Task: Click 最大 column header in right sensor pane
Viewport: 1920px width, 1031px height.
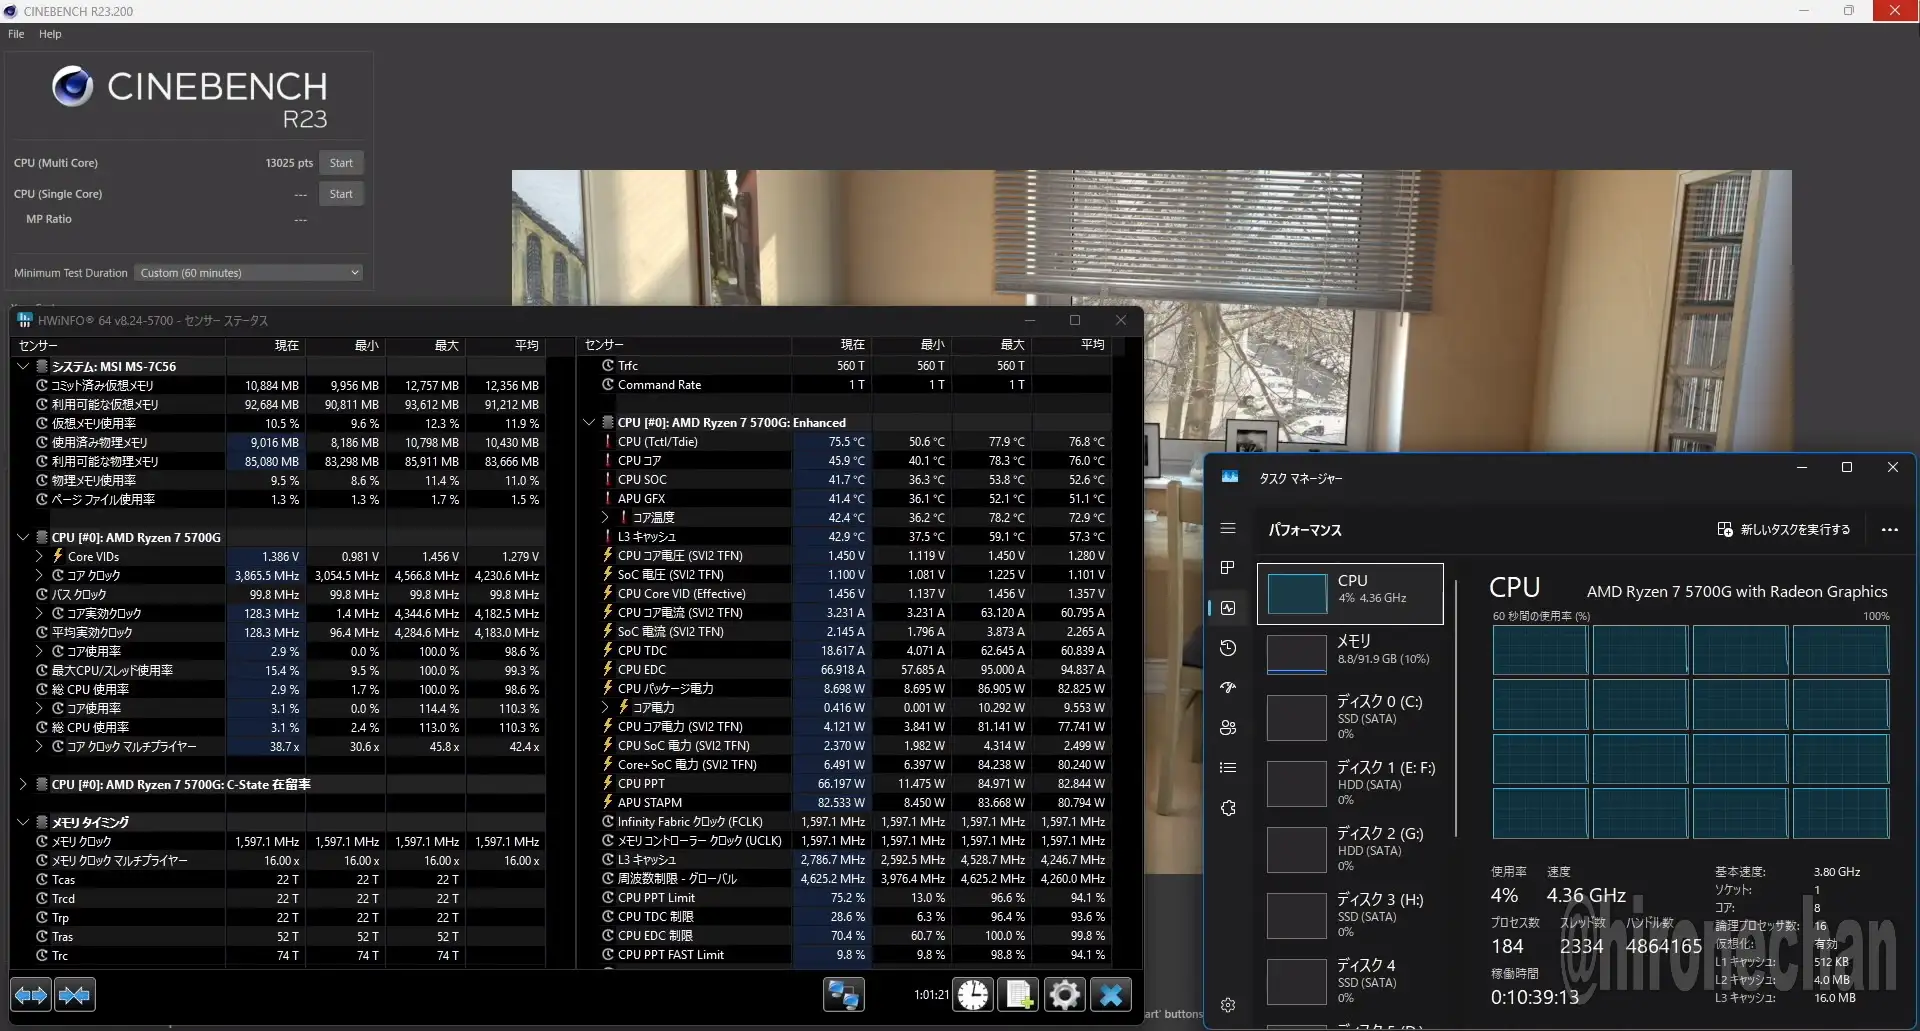Action: tap(991, 345)
